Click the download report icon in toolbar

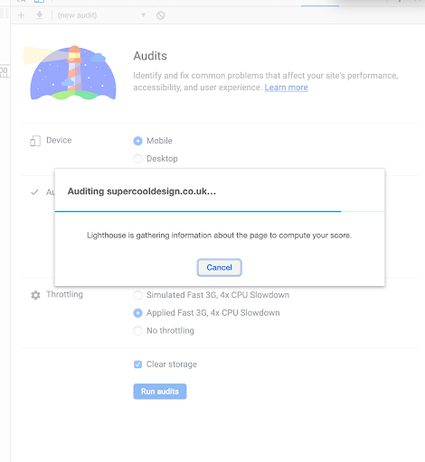pyautogui.click(x=40, y=15)
